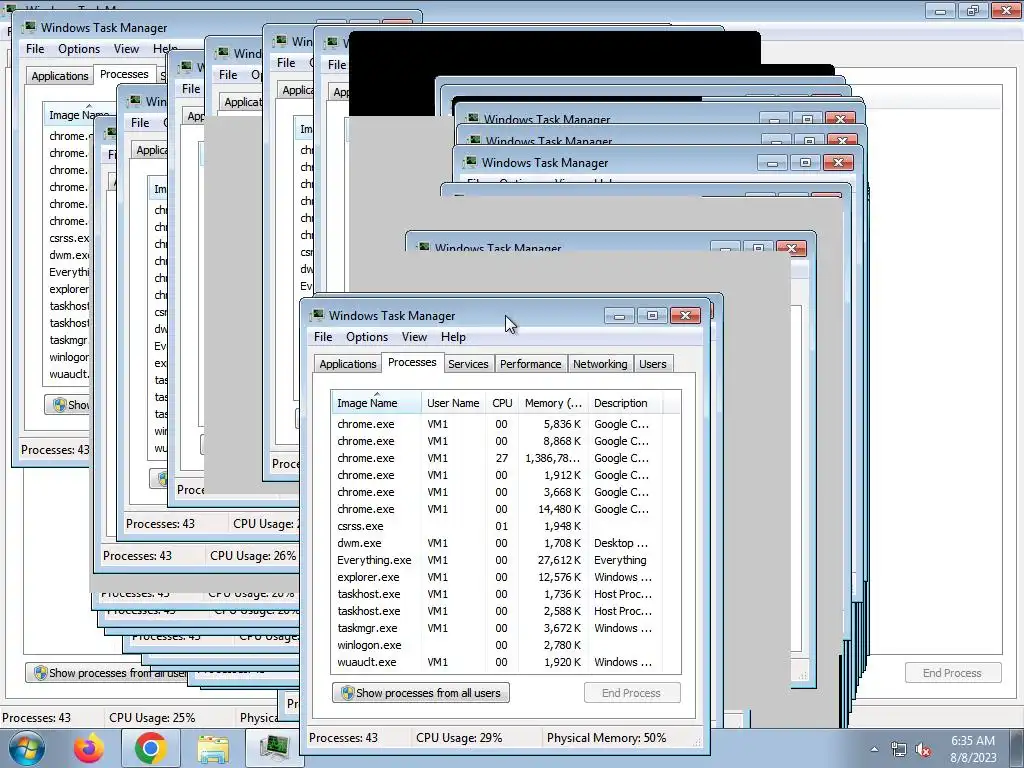Open View menu in leftmost Task Manager window
The image size is (1024, 768).
coord(126,49)
